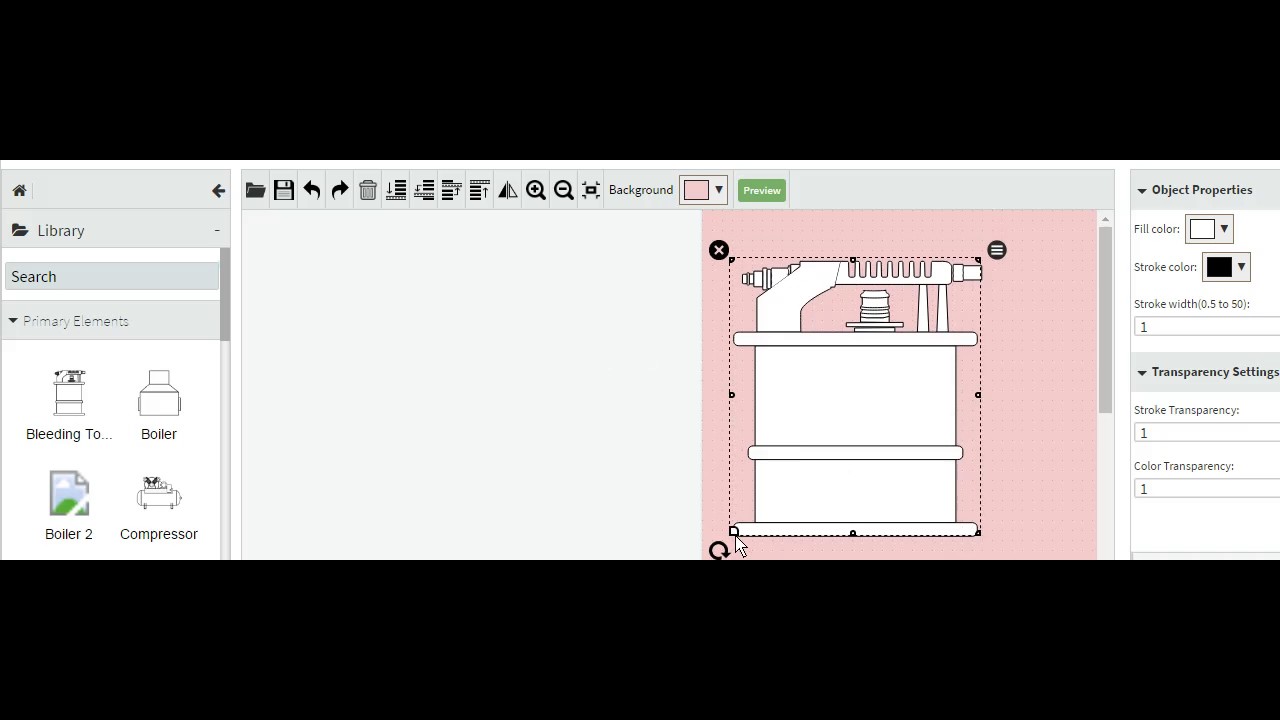The height and width of the screenshot is (720, 1280).
Task: Click the Library folder icon
Action: (20, 230)
